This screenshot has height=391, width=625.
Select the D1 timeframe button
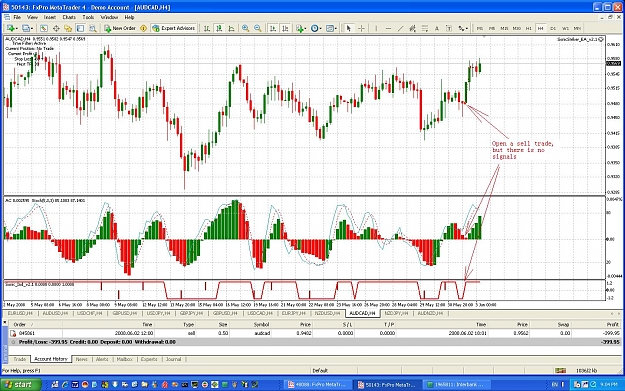point(553,28)
